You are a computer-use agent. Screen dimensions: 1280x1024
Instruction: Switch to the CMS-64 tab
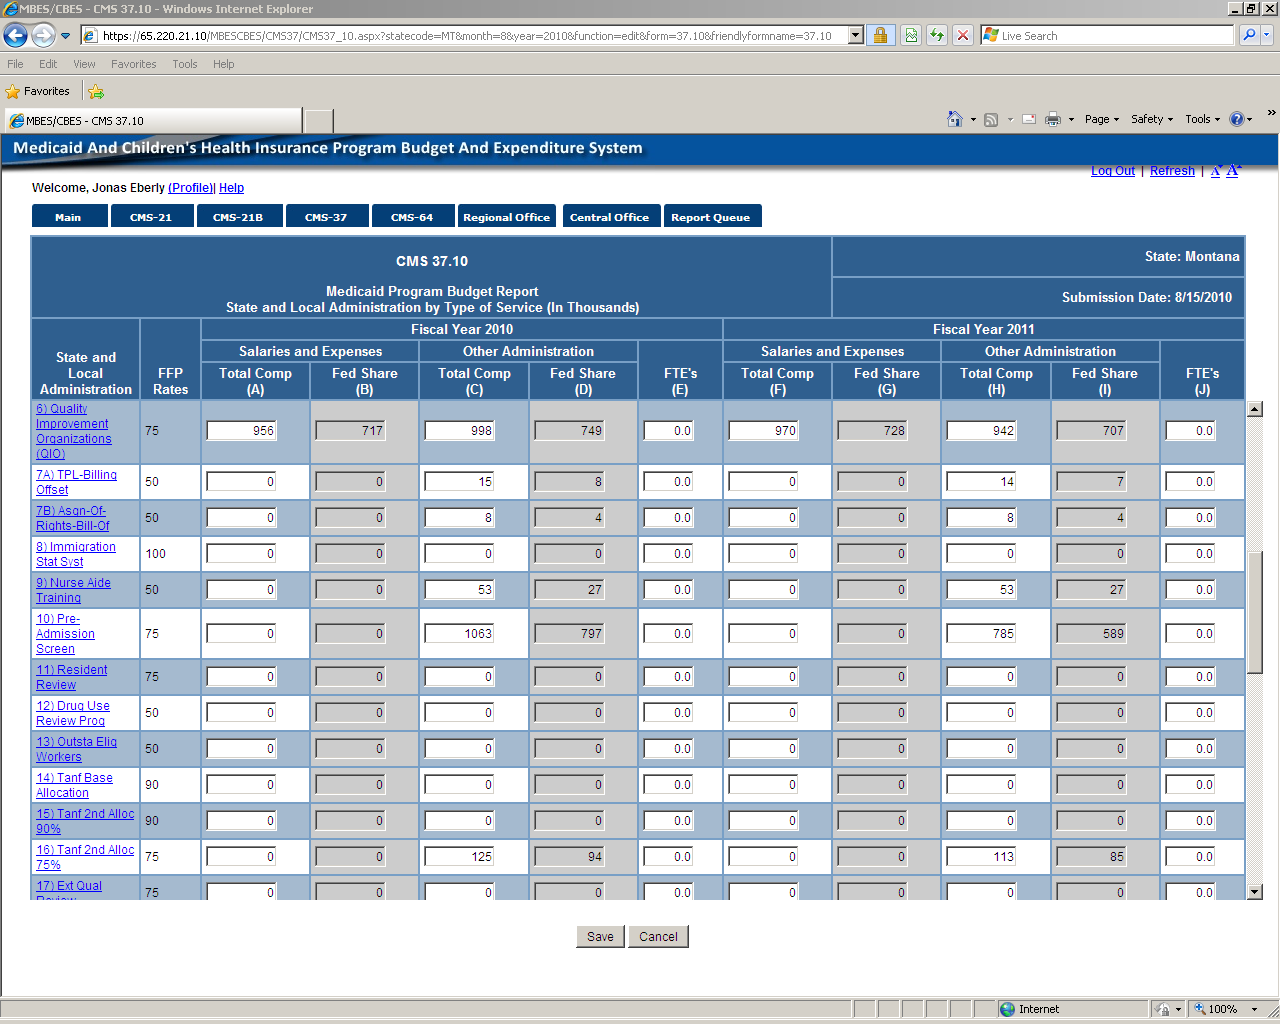[x=412, y=217]
